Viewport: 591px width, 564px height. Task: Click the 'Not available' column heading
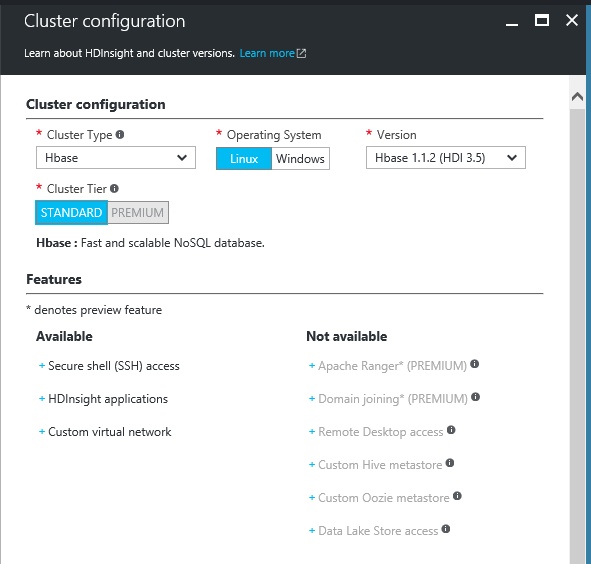(x=347, y=336)
